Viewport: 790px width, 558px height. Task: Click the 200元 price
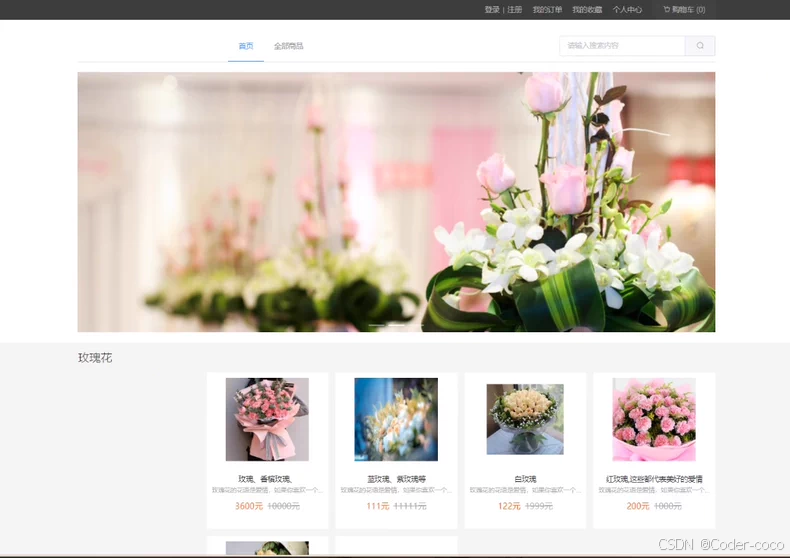click(638, 506)
